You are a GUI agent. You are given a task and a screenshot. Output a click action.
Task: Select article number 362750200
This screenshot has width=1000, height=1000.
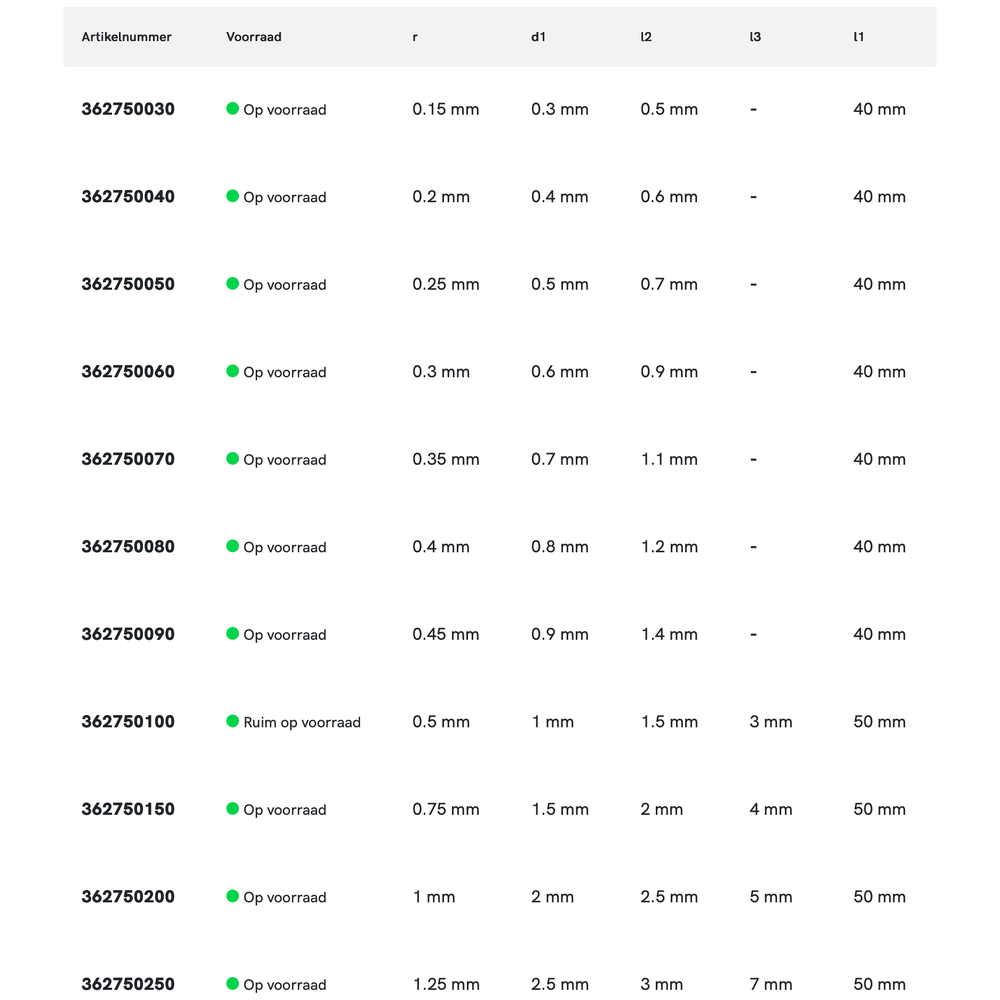[x=128, y=897]
